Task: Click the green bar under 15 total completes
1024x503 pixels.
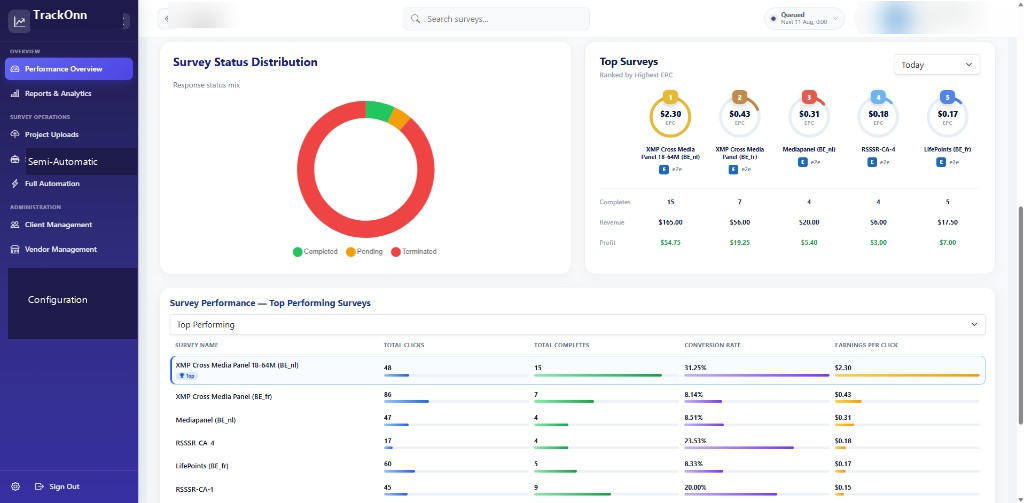Action: (598, 376)
